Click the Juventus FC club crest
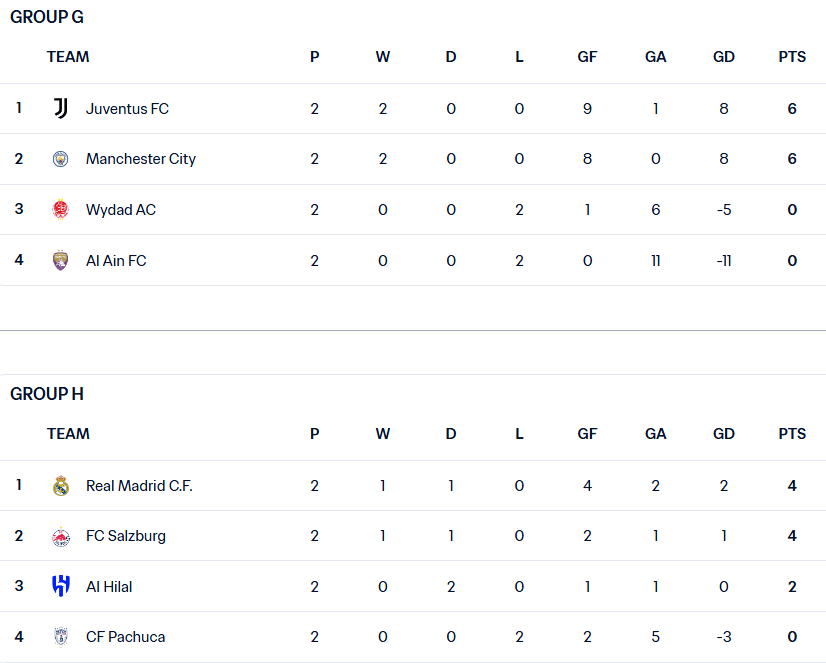826x663 pixels. click(x=61, y=108)
